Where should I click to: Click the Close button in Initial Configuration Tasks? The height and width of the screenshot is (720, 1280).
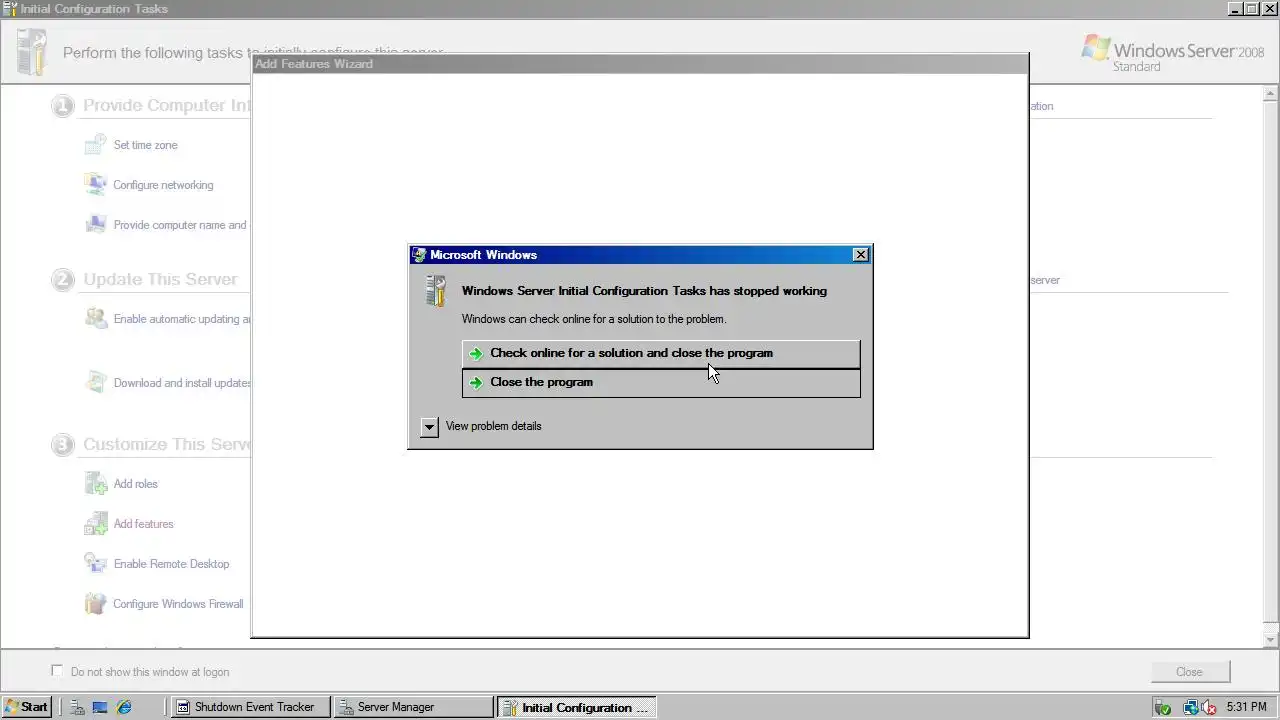pyautogui.click(x=1190, y=672)
